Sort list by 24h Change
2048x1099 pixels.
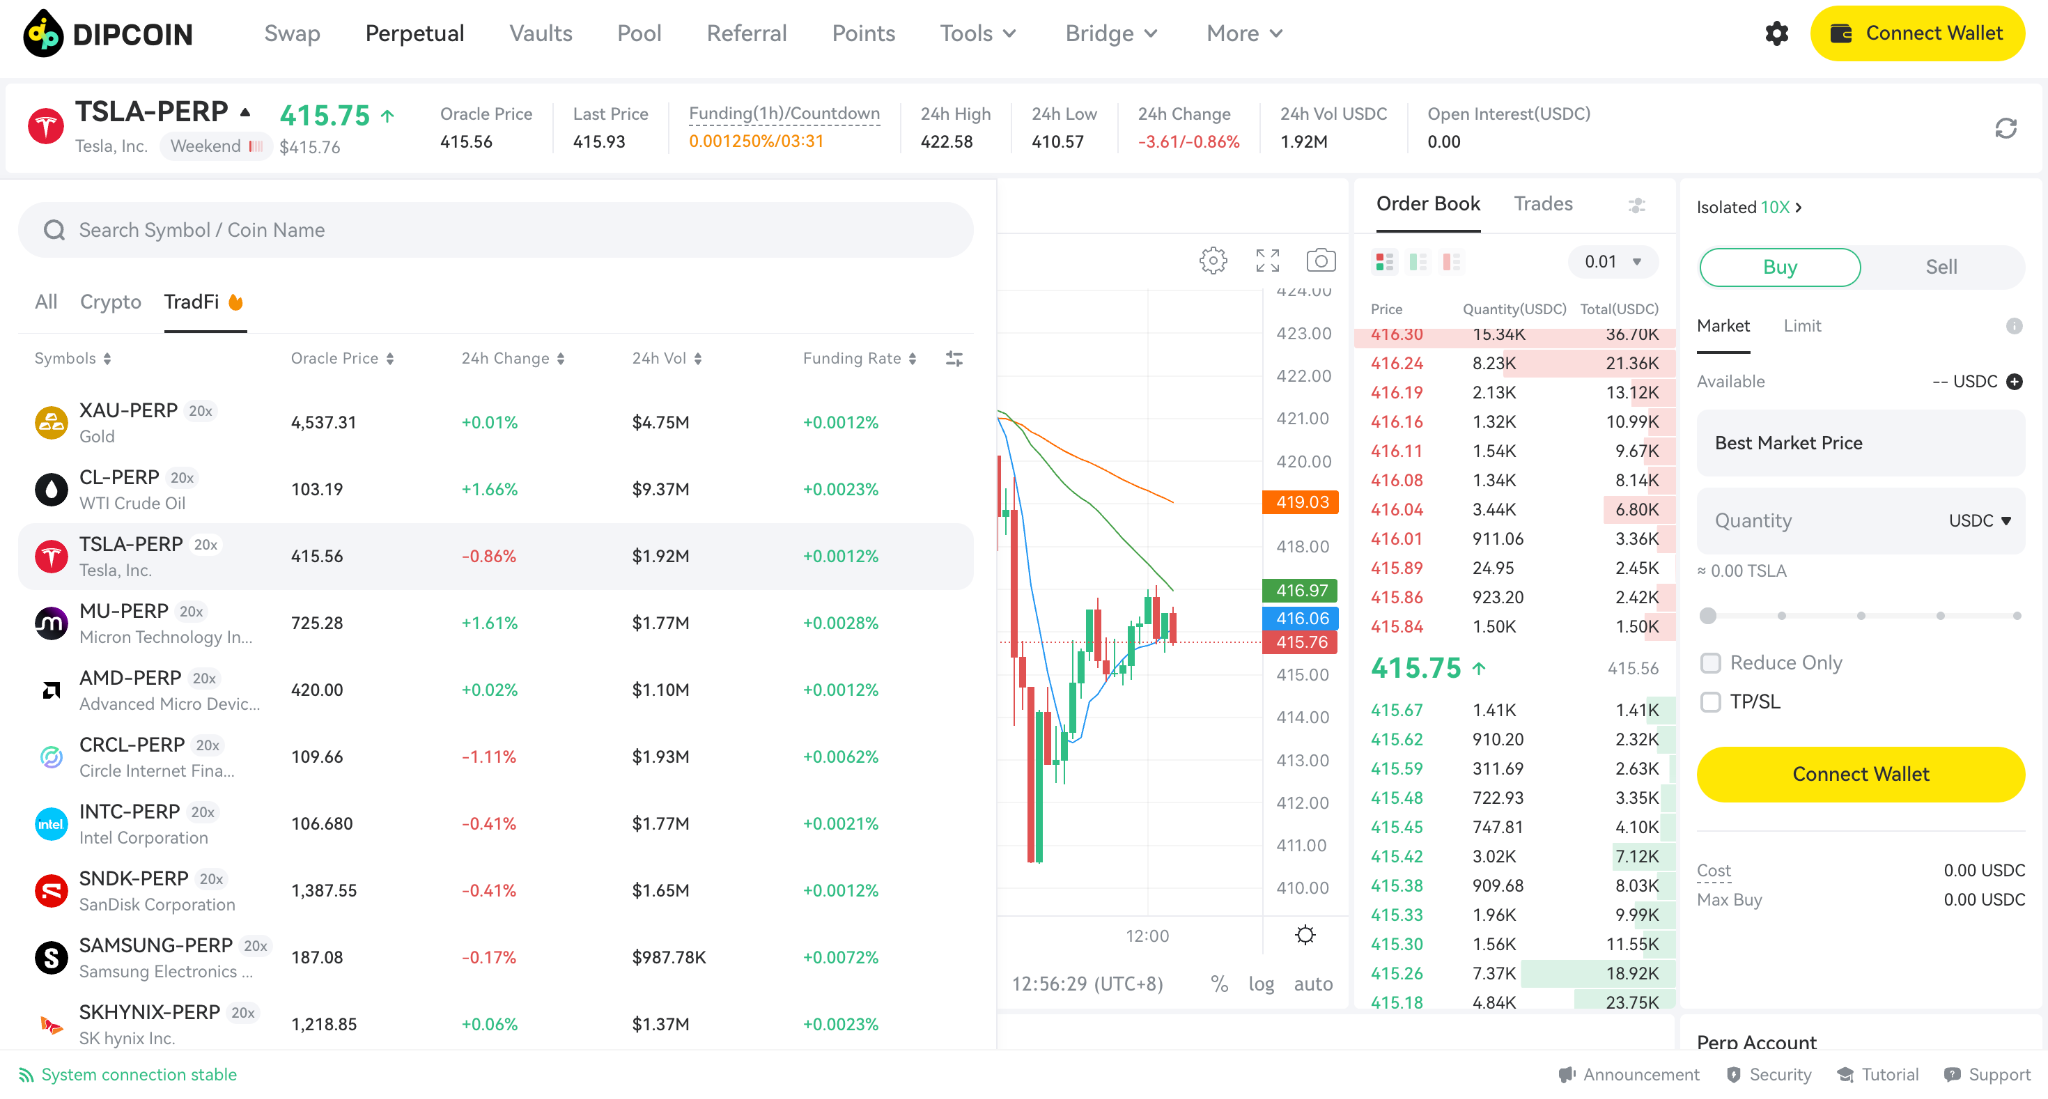point(513,359)
